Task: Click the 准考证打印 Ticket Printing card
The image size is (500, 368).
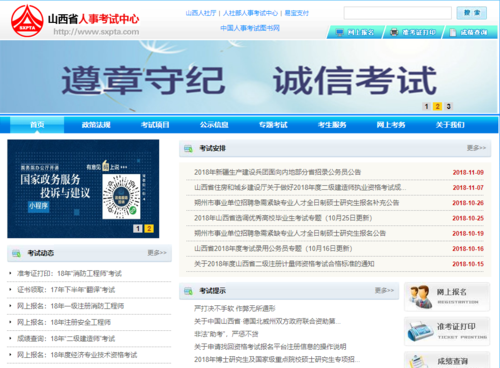Action: (447, 332)
